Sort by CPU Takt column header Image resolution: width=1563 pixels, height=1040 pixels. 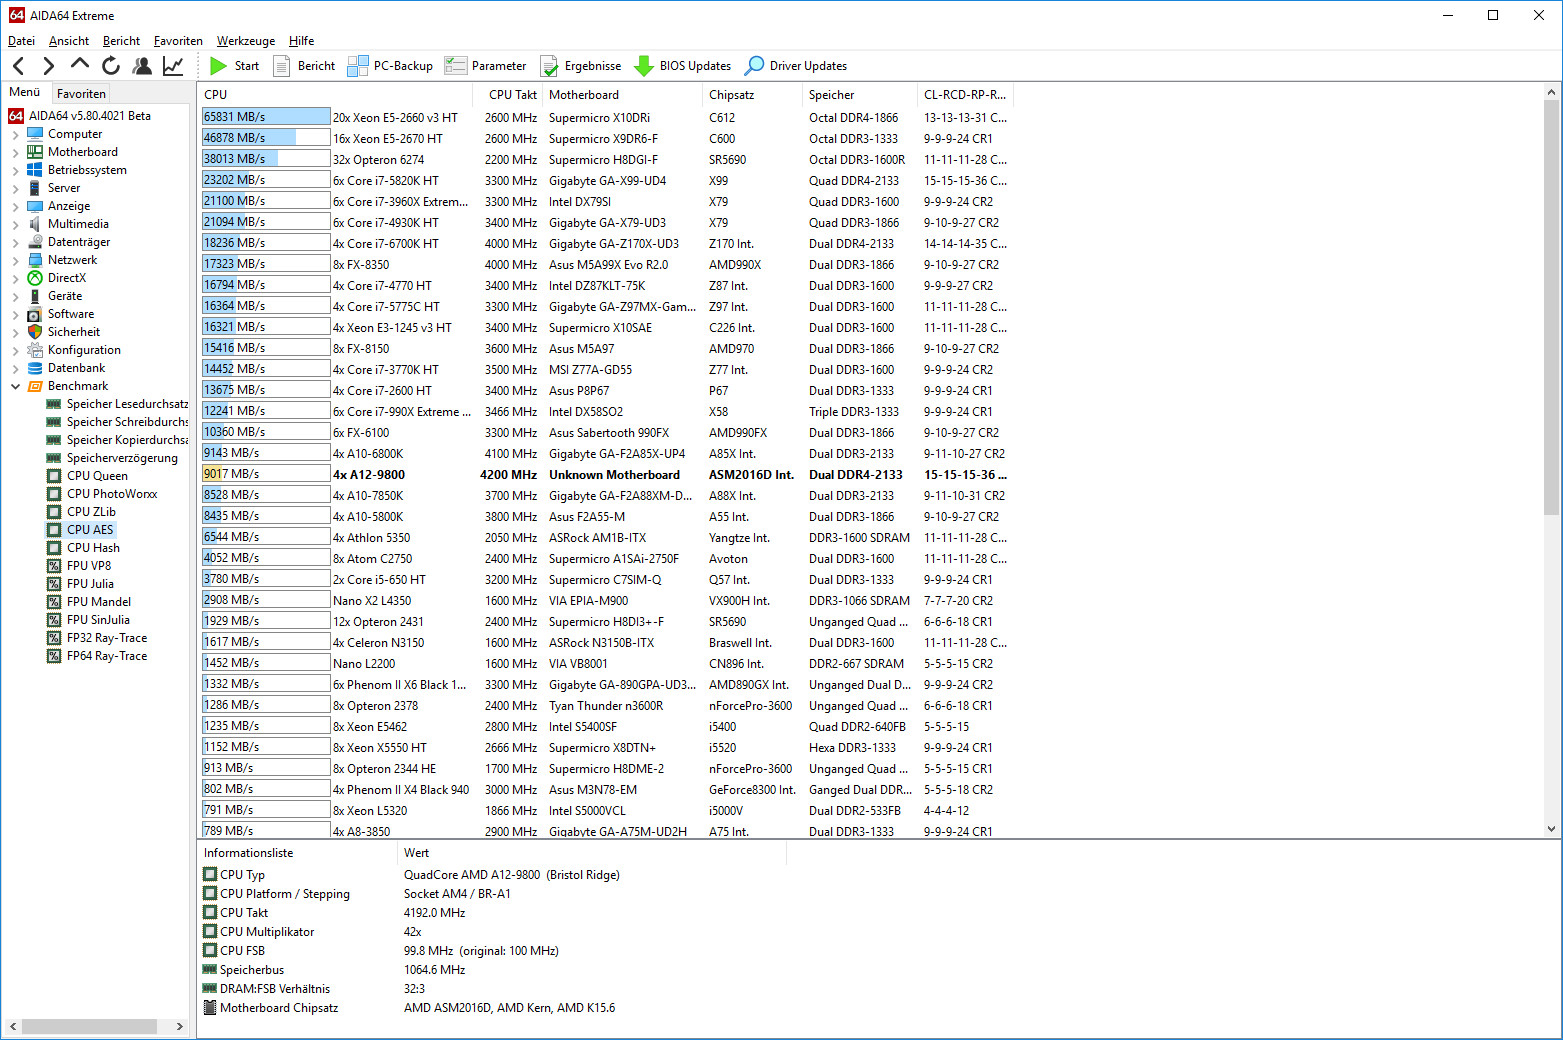click(x=512, y=95)
